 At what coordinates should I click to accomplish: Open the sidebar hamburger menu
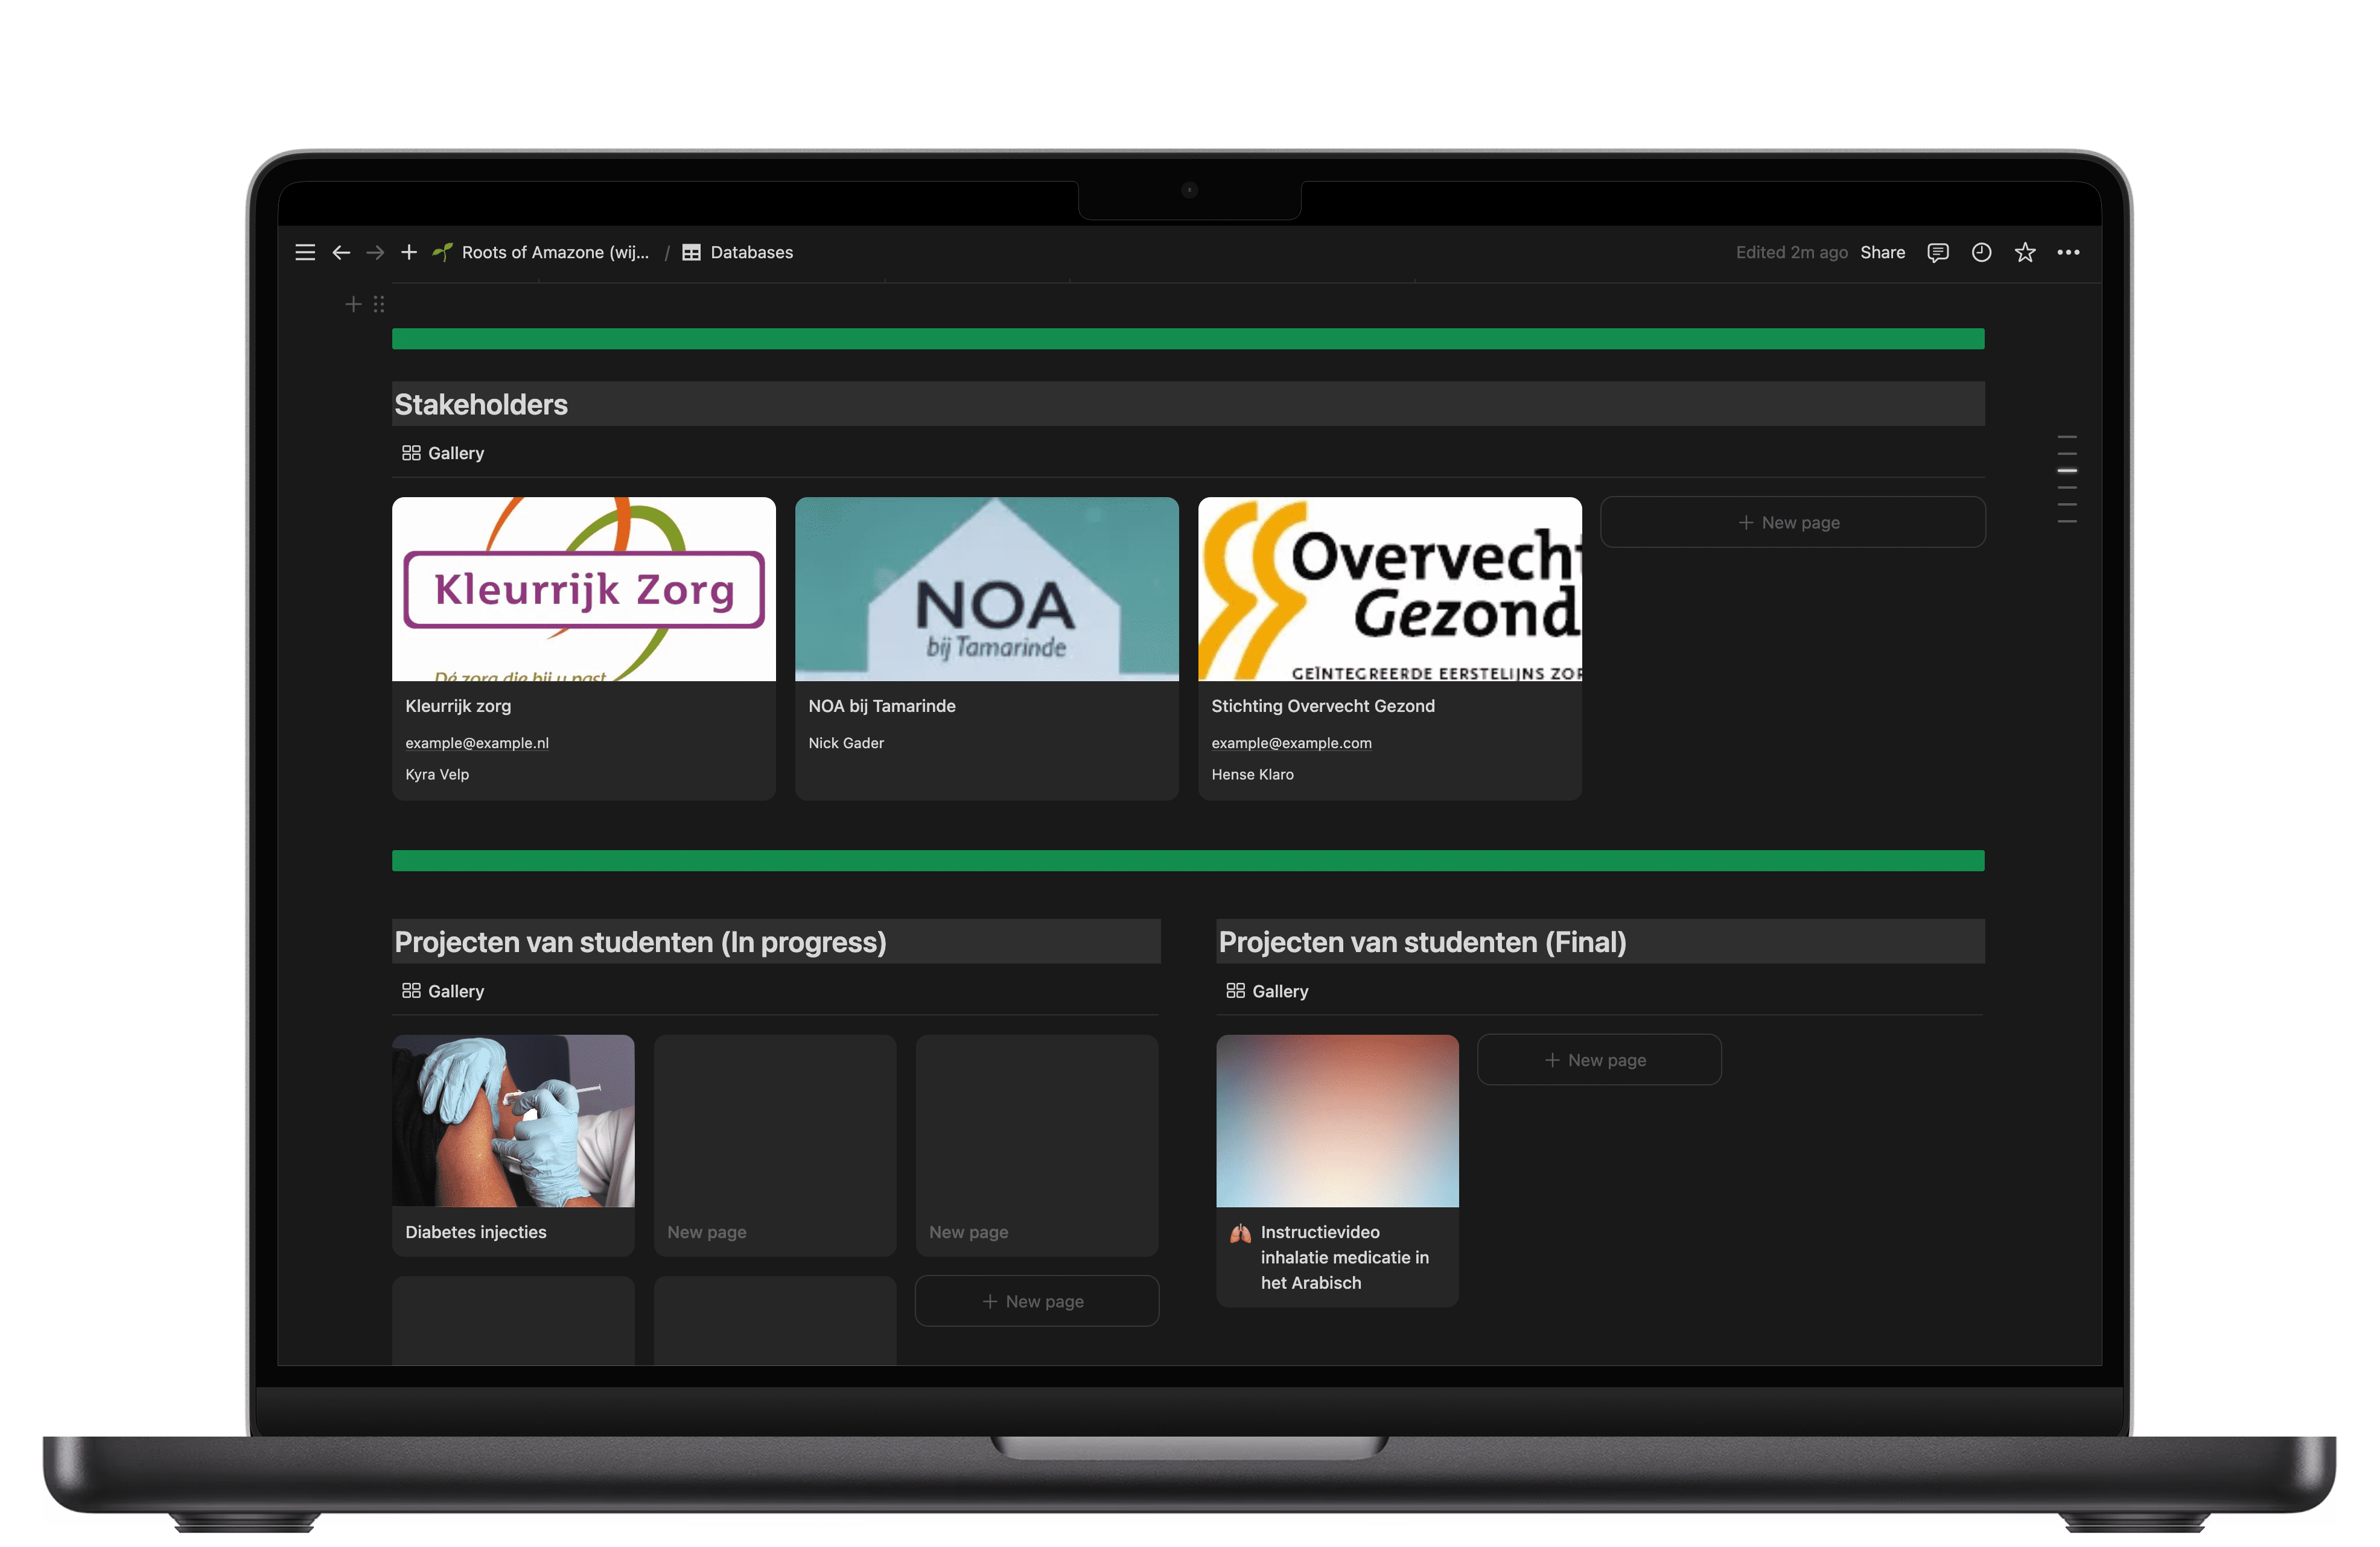point(305,252)
